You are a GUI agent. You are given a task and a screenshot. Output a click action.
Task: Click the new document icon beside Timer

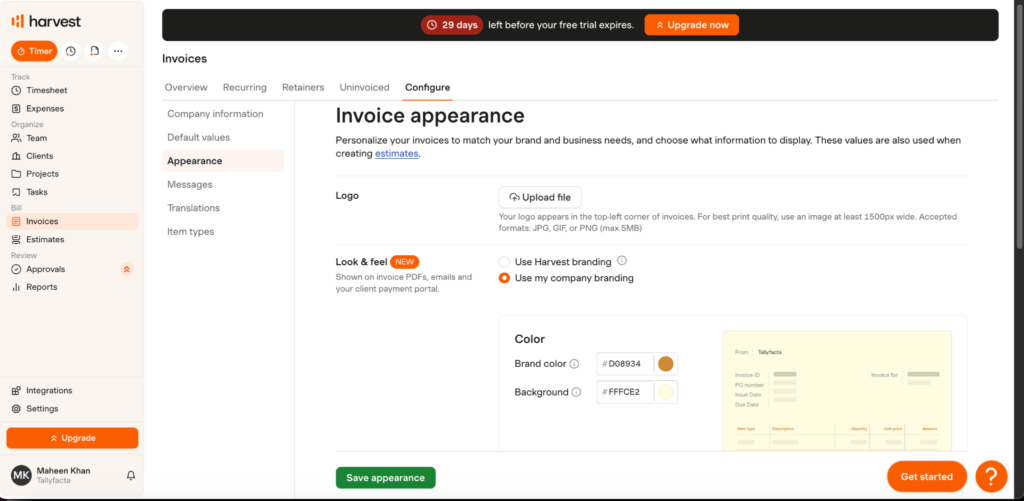95,51
